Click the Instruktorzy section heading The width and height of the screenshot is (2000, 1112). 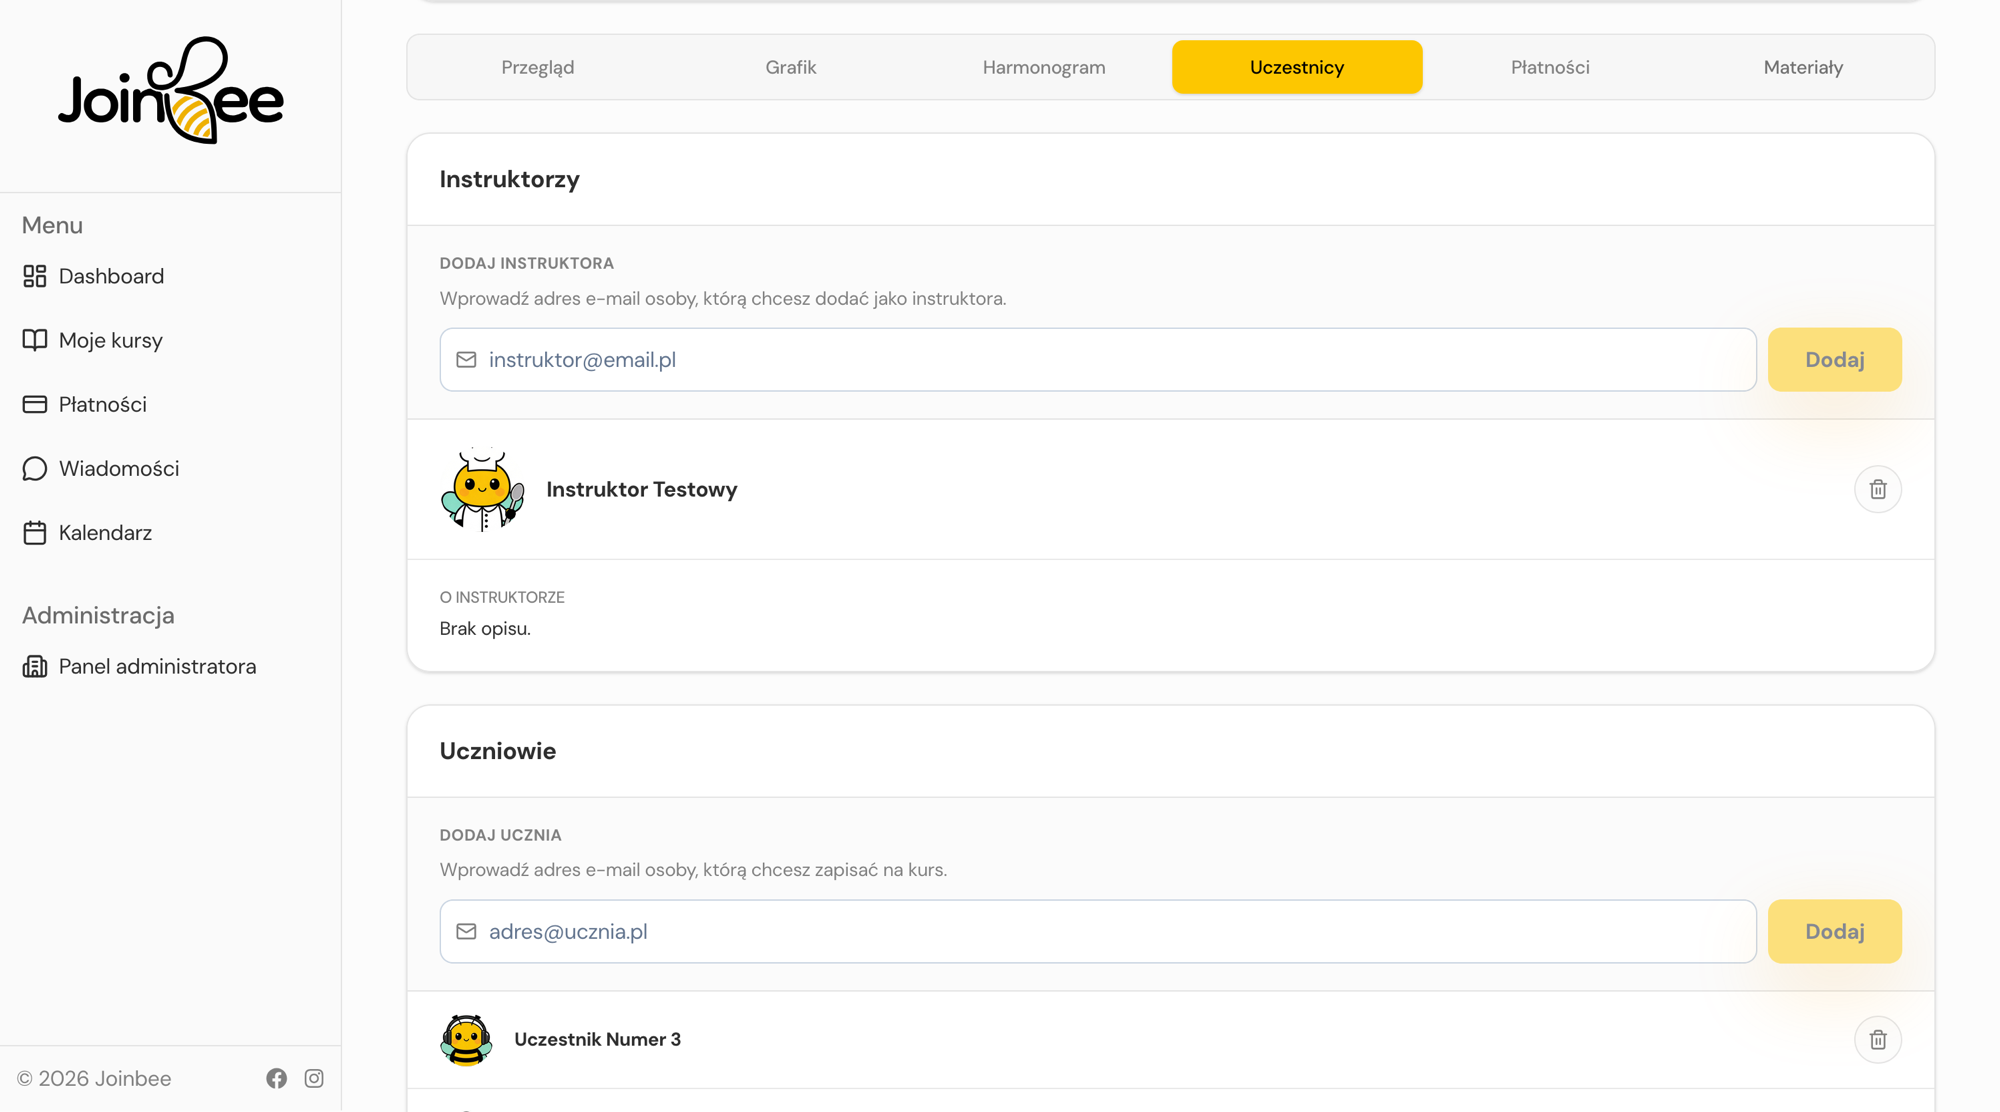tap(510, 179)
